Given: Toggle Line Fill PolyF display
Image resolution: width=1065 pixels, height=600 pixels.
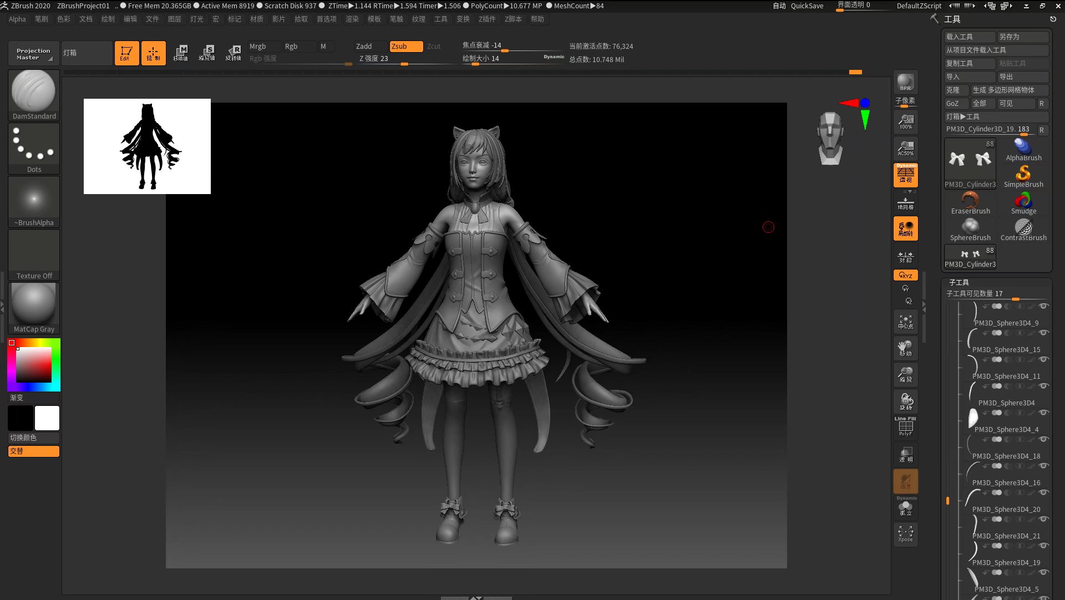Looking at the screenshot, I should [905, 427].
